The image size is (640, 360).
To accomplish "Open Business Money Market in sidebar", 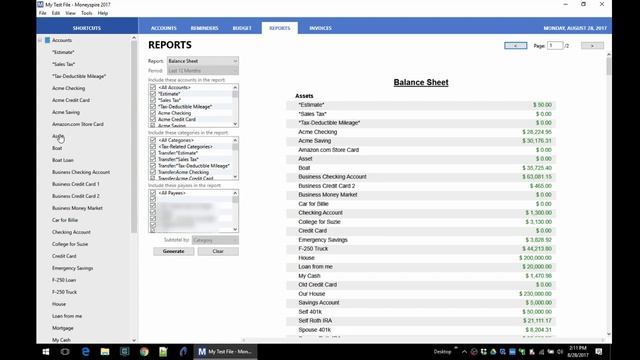I will point(77,208).
